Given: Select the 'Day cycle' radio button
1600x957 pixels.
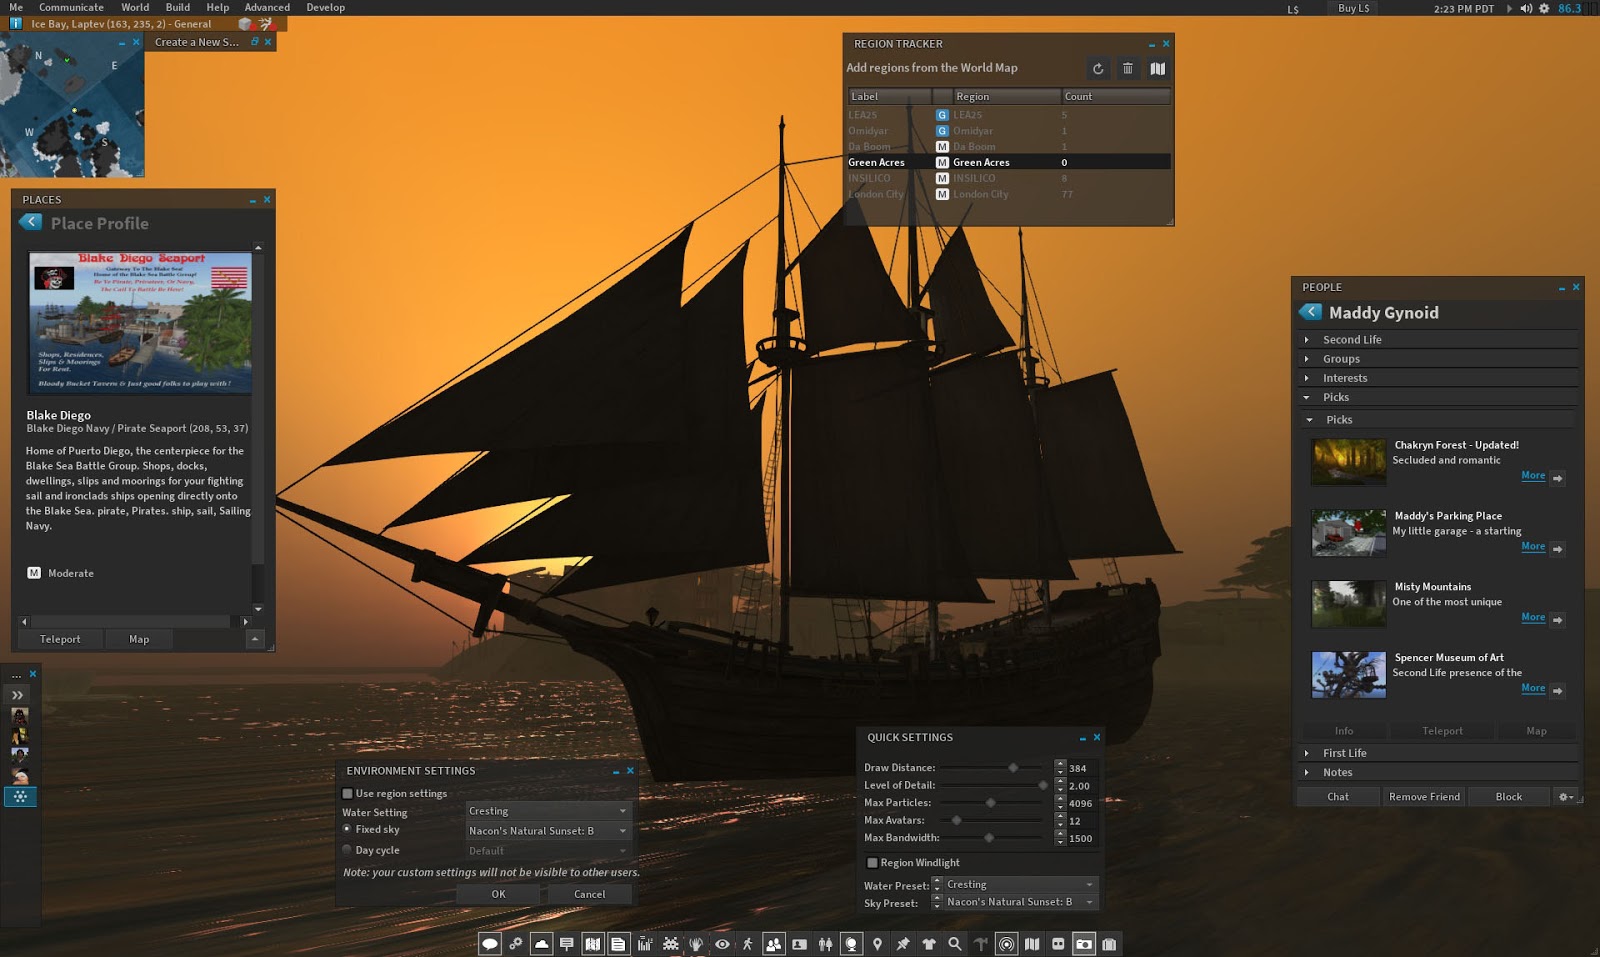Looking at the screenshot, I should click(345, 849).
